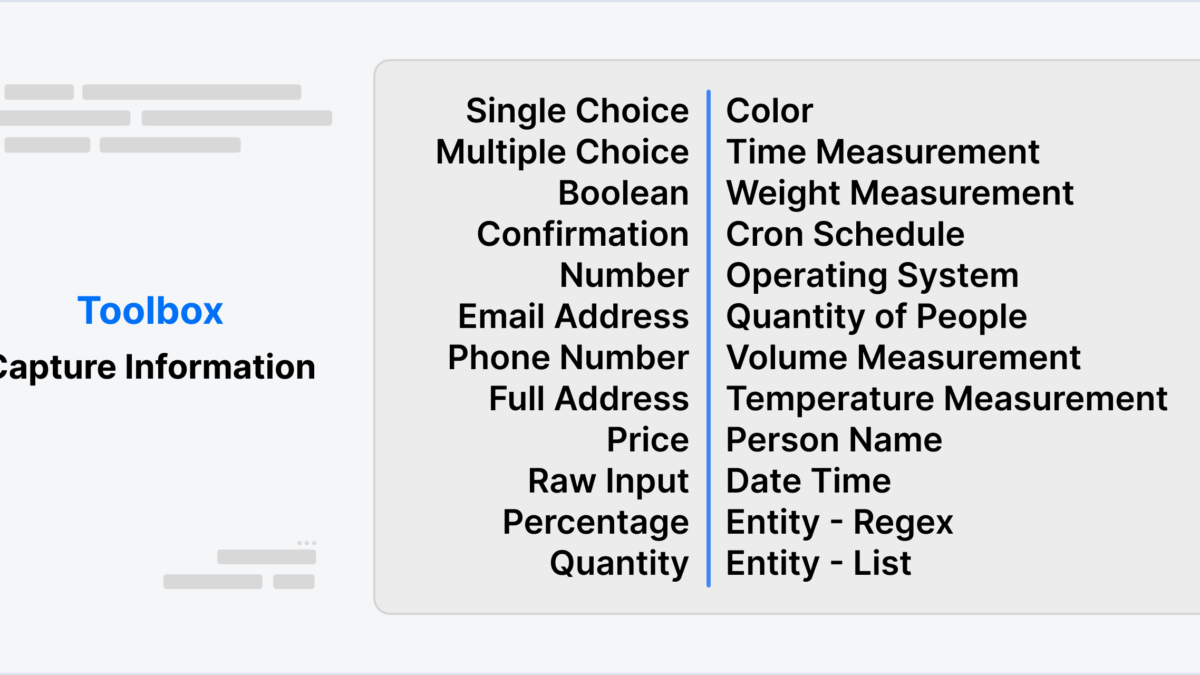Select the Boolean capture type
Image resolution: width=1200 pixels, height=675 pixels.
pyautogui.click(x=623, y=193)
